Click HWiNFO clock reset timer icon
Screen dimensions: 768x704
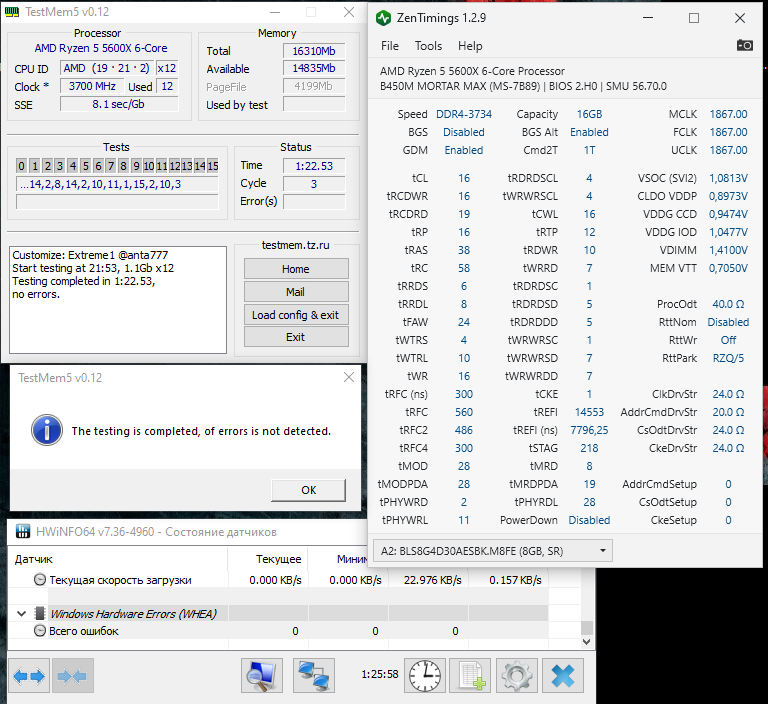[425, 676]
